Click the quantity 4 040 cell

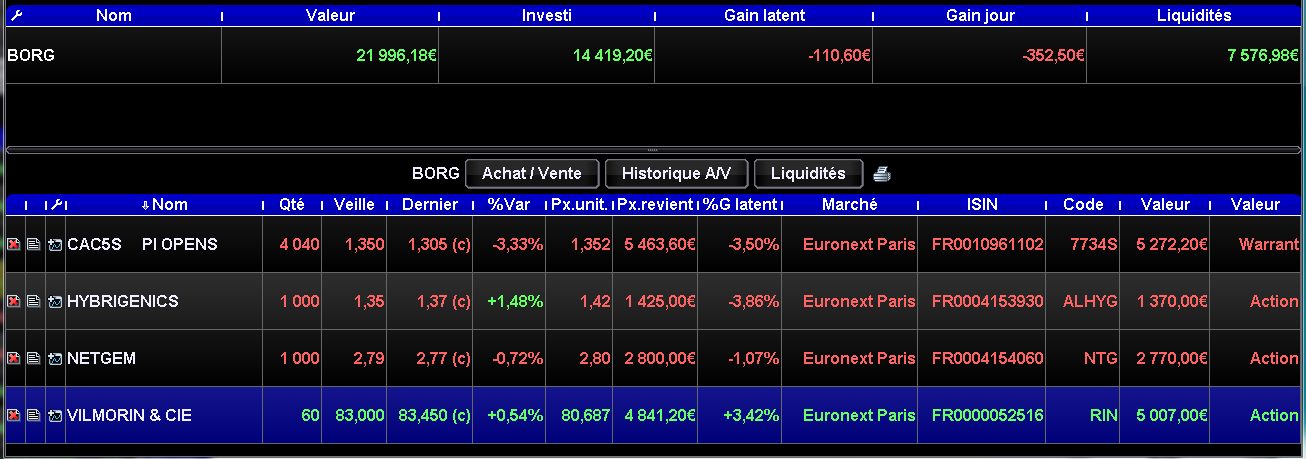coord(299,244)
